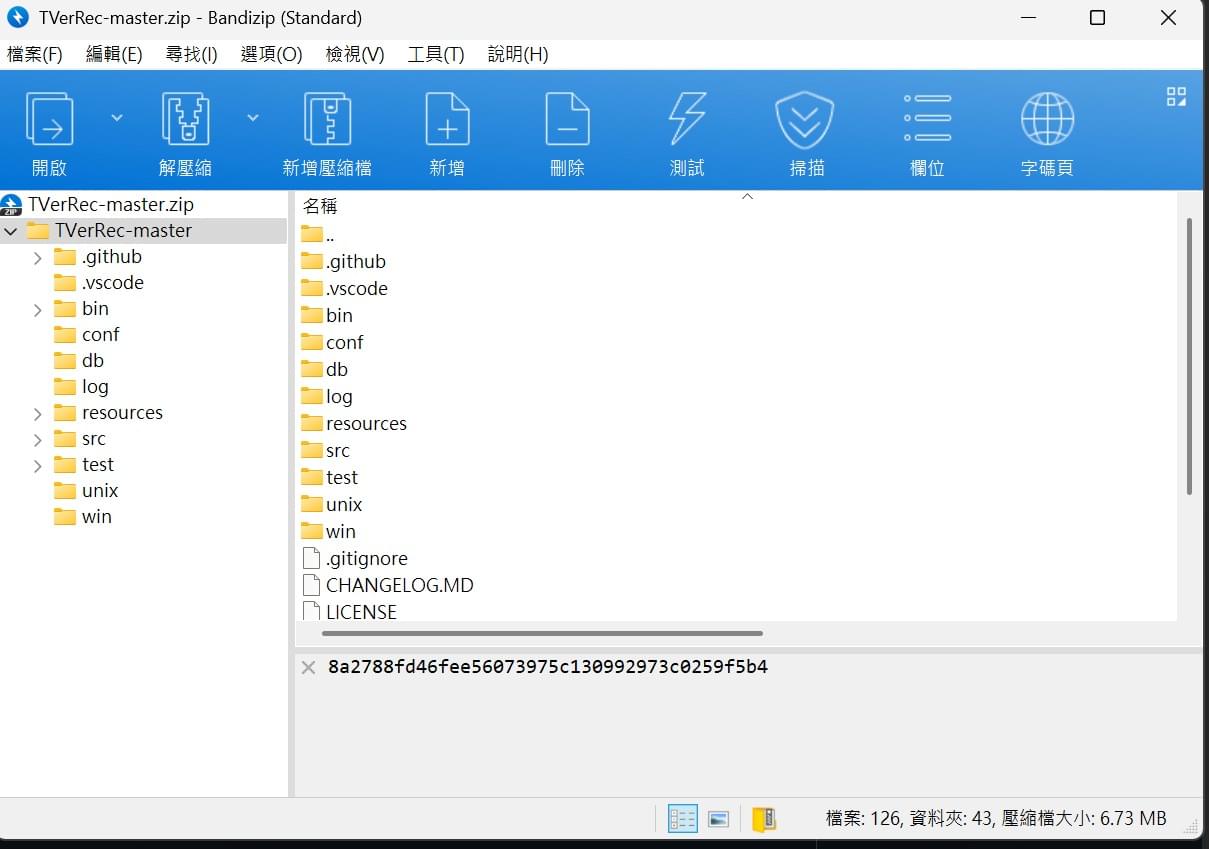Click the 開啟 (Open) toolbar icon
Screen dimensions: 1209x849
pyautogui.click(x=49, y=120)
